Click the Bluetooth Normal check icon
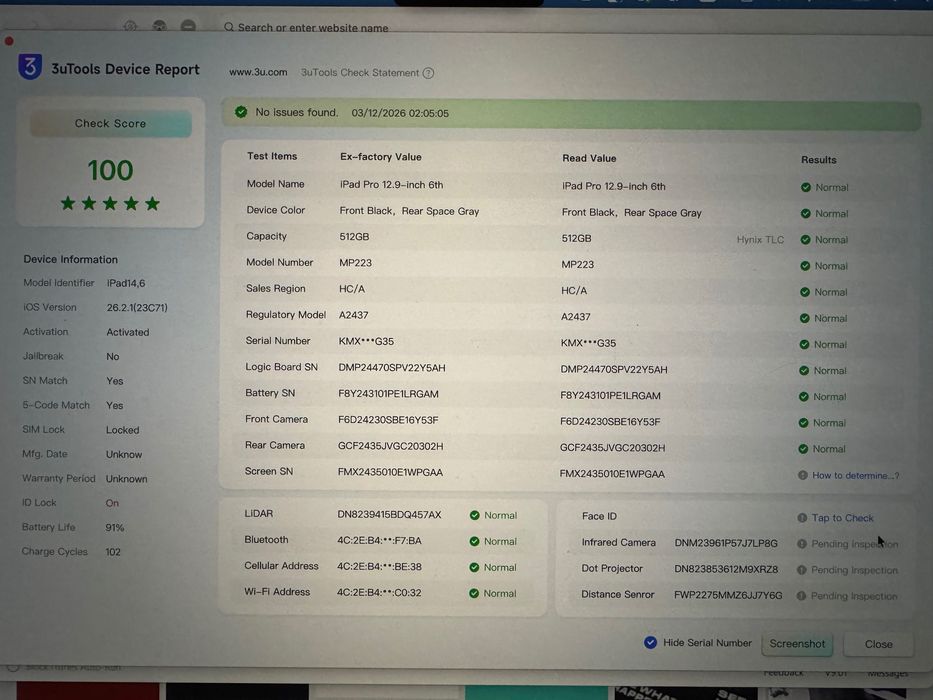Image resolution: width=933 pixels, height=700 pixels. click(x=474, y=542)
